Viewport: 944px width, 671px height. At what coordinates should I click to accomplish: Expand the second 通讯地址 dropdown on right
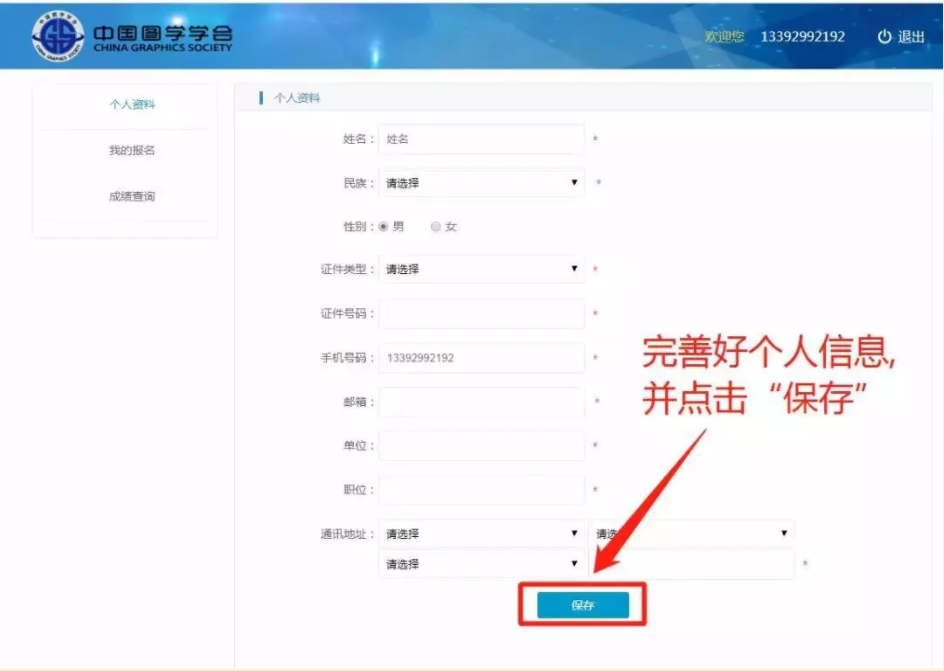pos(691,534)
